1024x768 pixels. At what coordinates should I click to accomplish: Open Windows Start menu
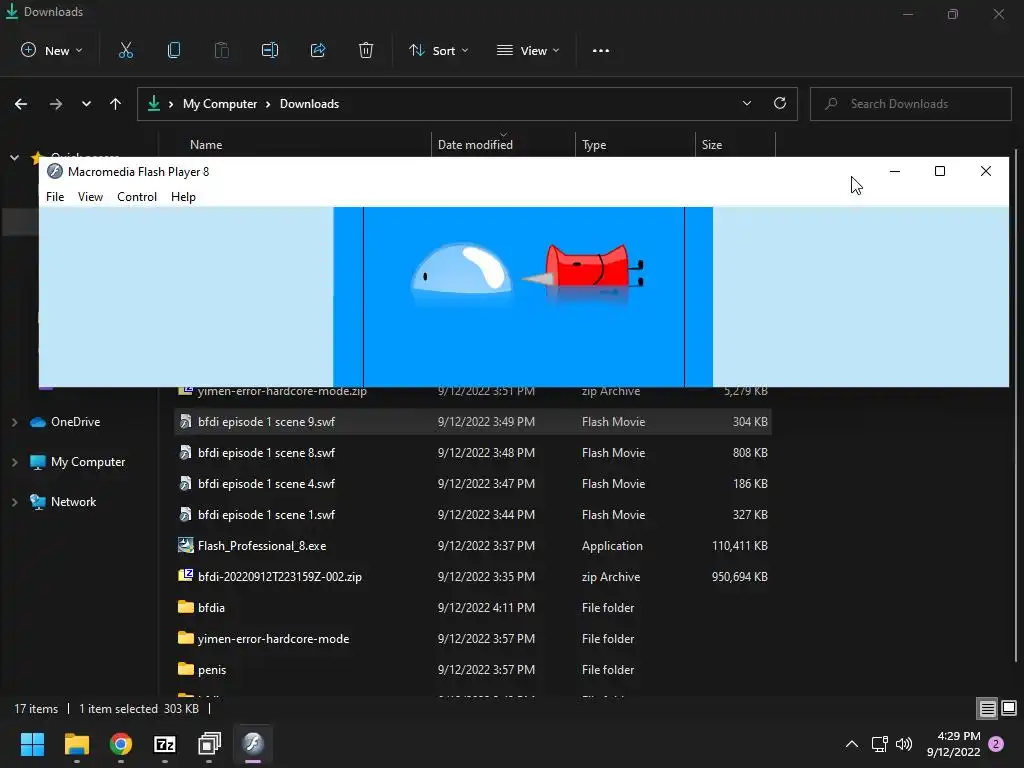pos(32,744)
